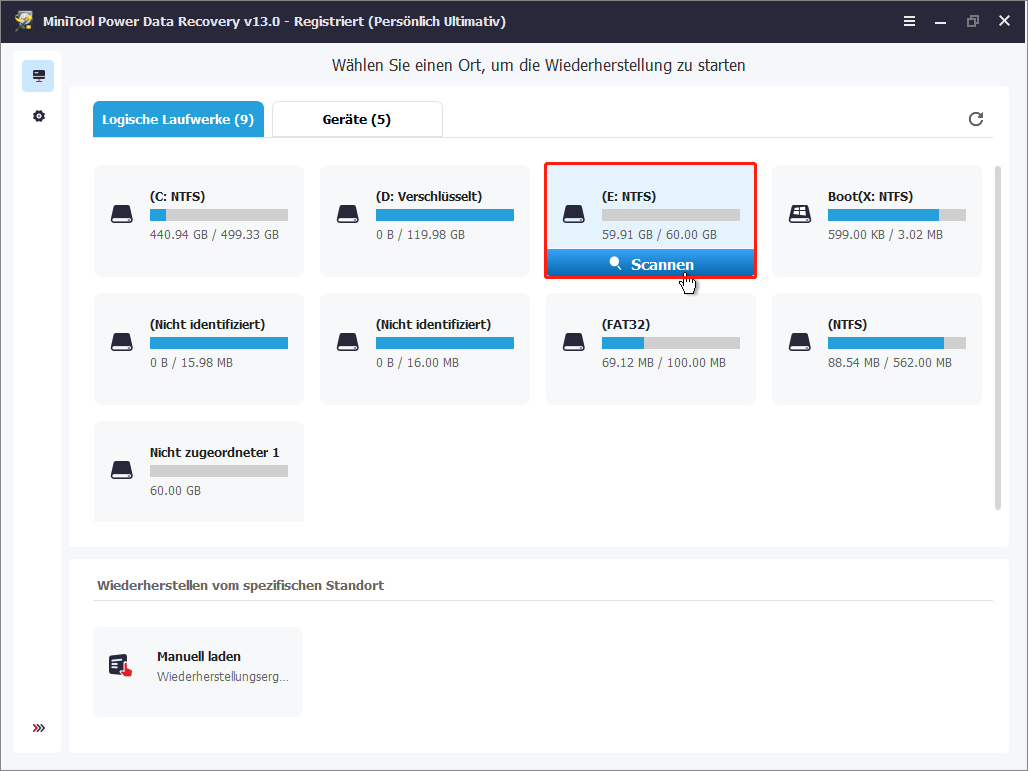1028x771 pixels.
Task: Open the data recovery view in the sidebar
Action: point(38,76)
